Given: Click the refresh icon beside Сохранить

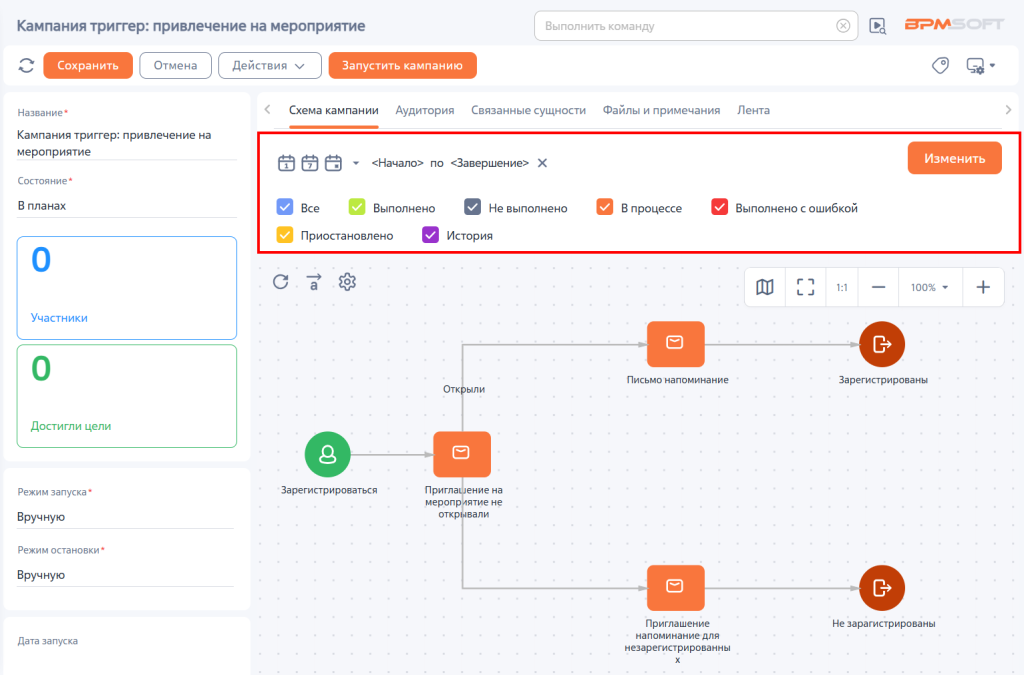Looking at the screenshot, I should click(26, 65).
